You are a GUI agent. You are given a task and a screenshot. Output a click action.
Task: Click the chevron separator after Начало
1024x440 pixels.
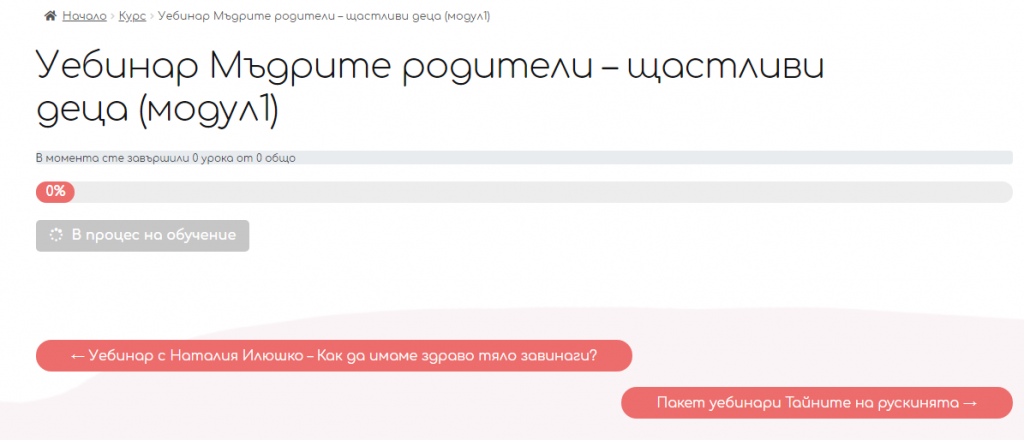pos(112,16)
